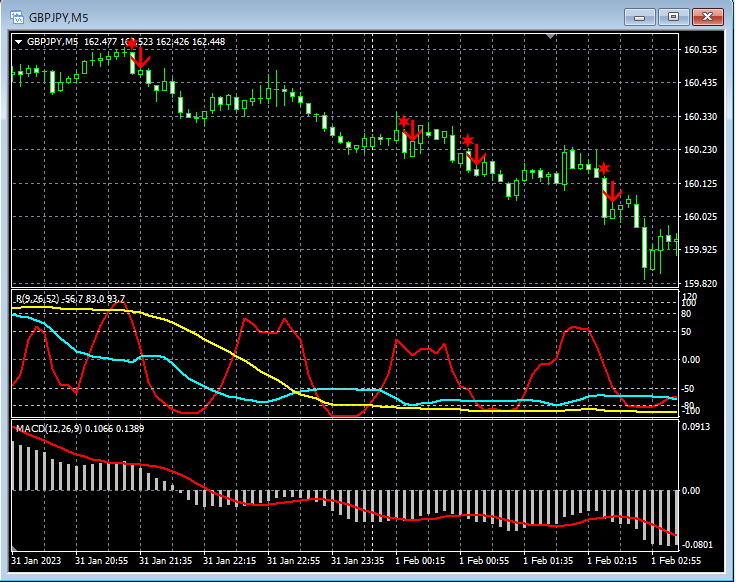This screenshot has height=582, width=736.
Task: Click the third red down arrow near 160.230
Action: click(x=477, y=155)
